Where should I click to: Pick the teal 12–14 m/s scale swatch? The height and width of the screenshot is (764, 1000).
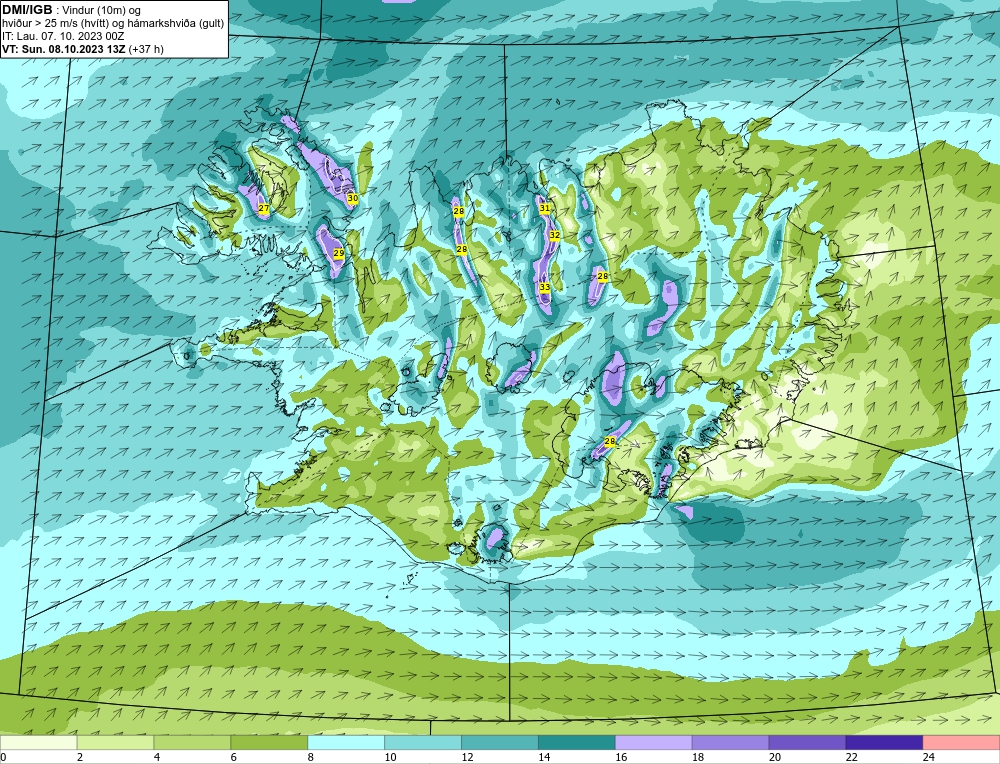500,743
